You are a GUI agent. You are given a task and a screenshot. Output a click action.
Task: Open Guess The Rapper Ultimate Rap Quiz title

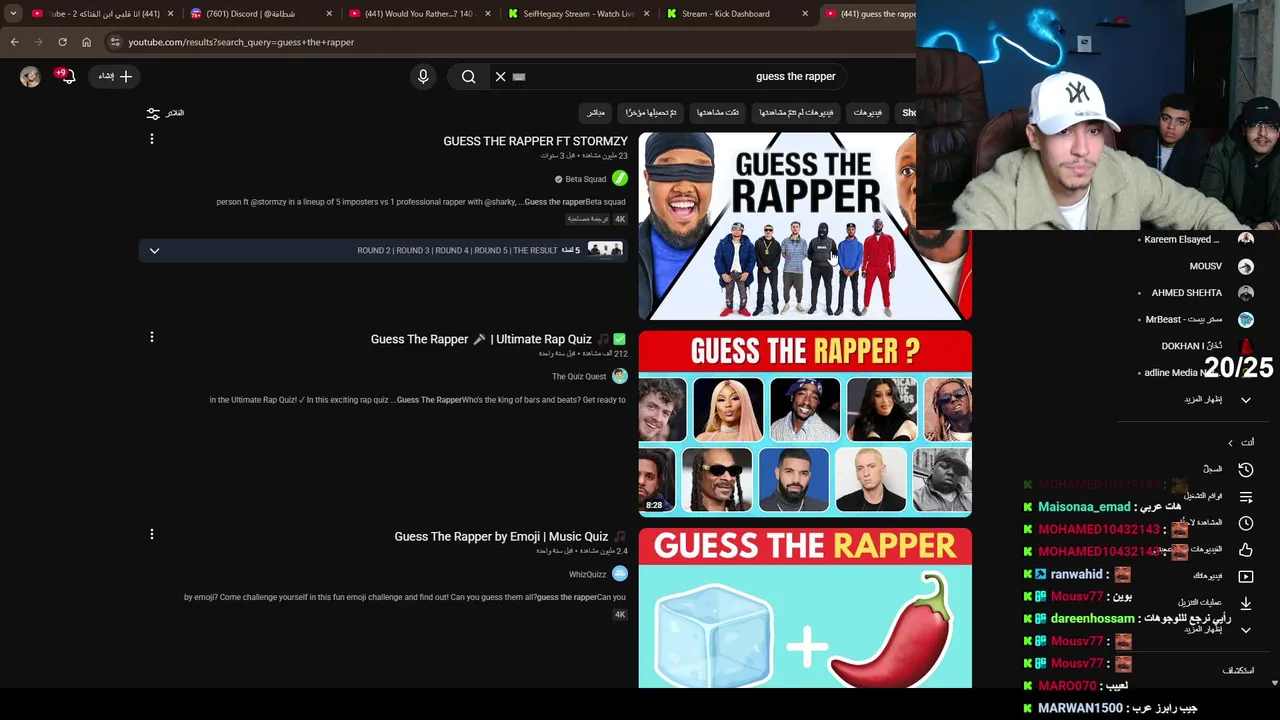coord(499,339)
